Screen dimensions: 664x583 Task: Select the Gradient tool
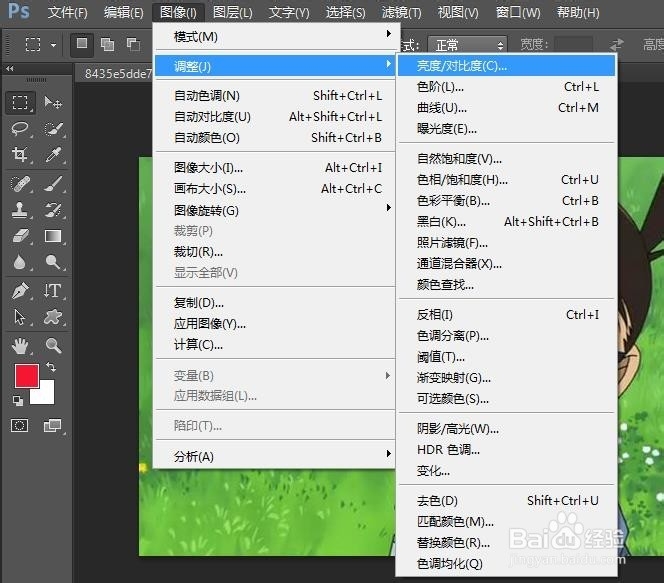coord(53,236)
